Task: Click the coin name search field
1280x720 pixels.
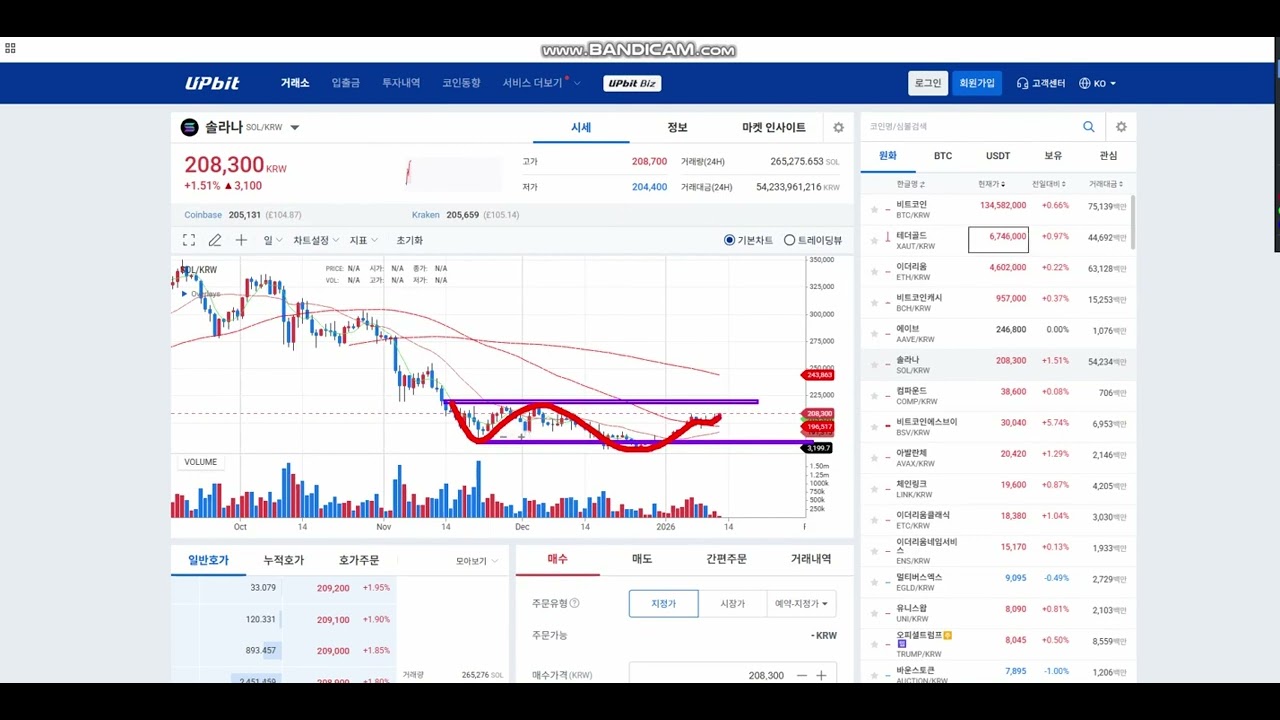Action: [x=970, y=127]
